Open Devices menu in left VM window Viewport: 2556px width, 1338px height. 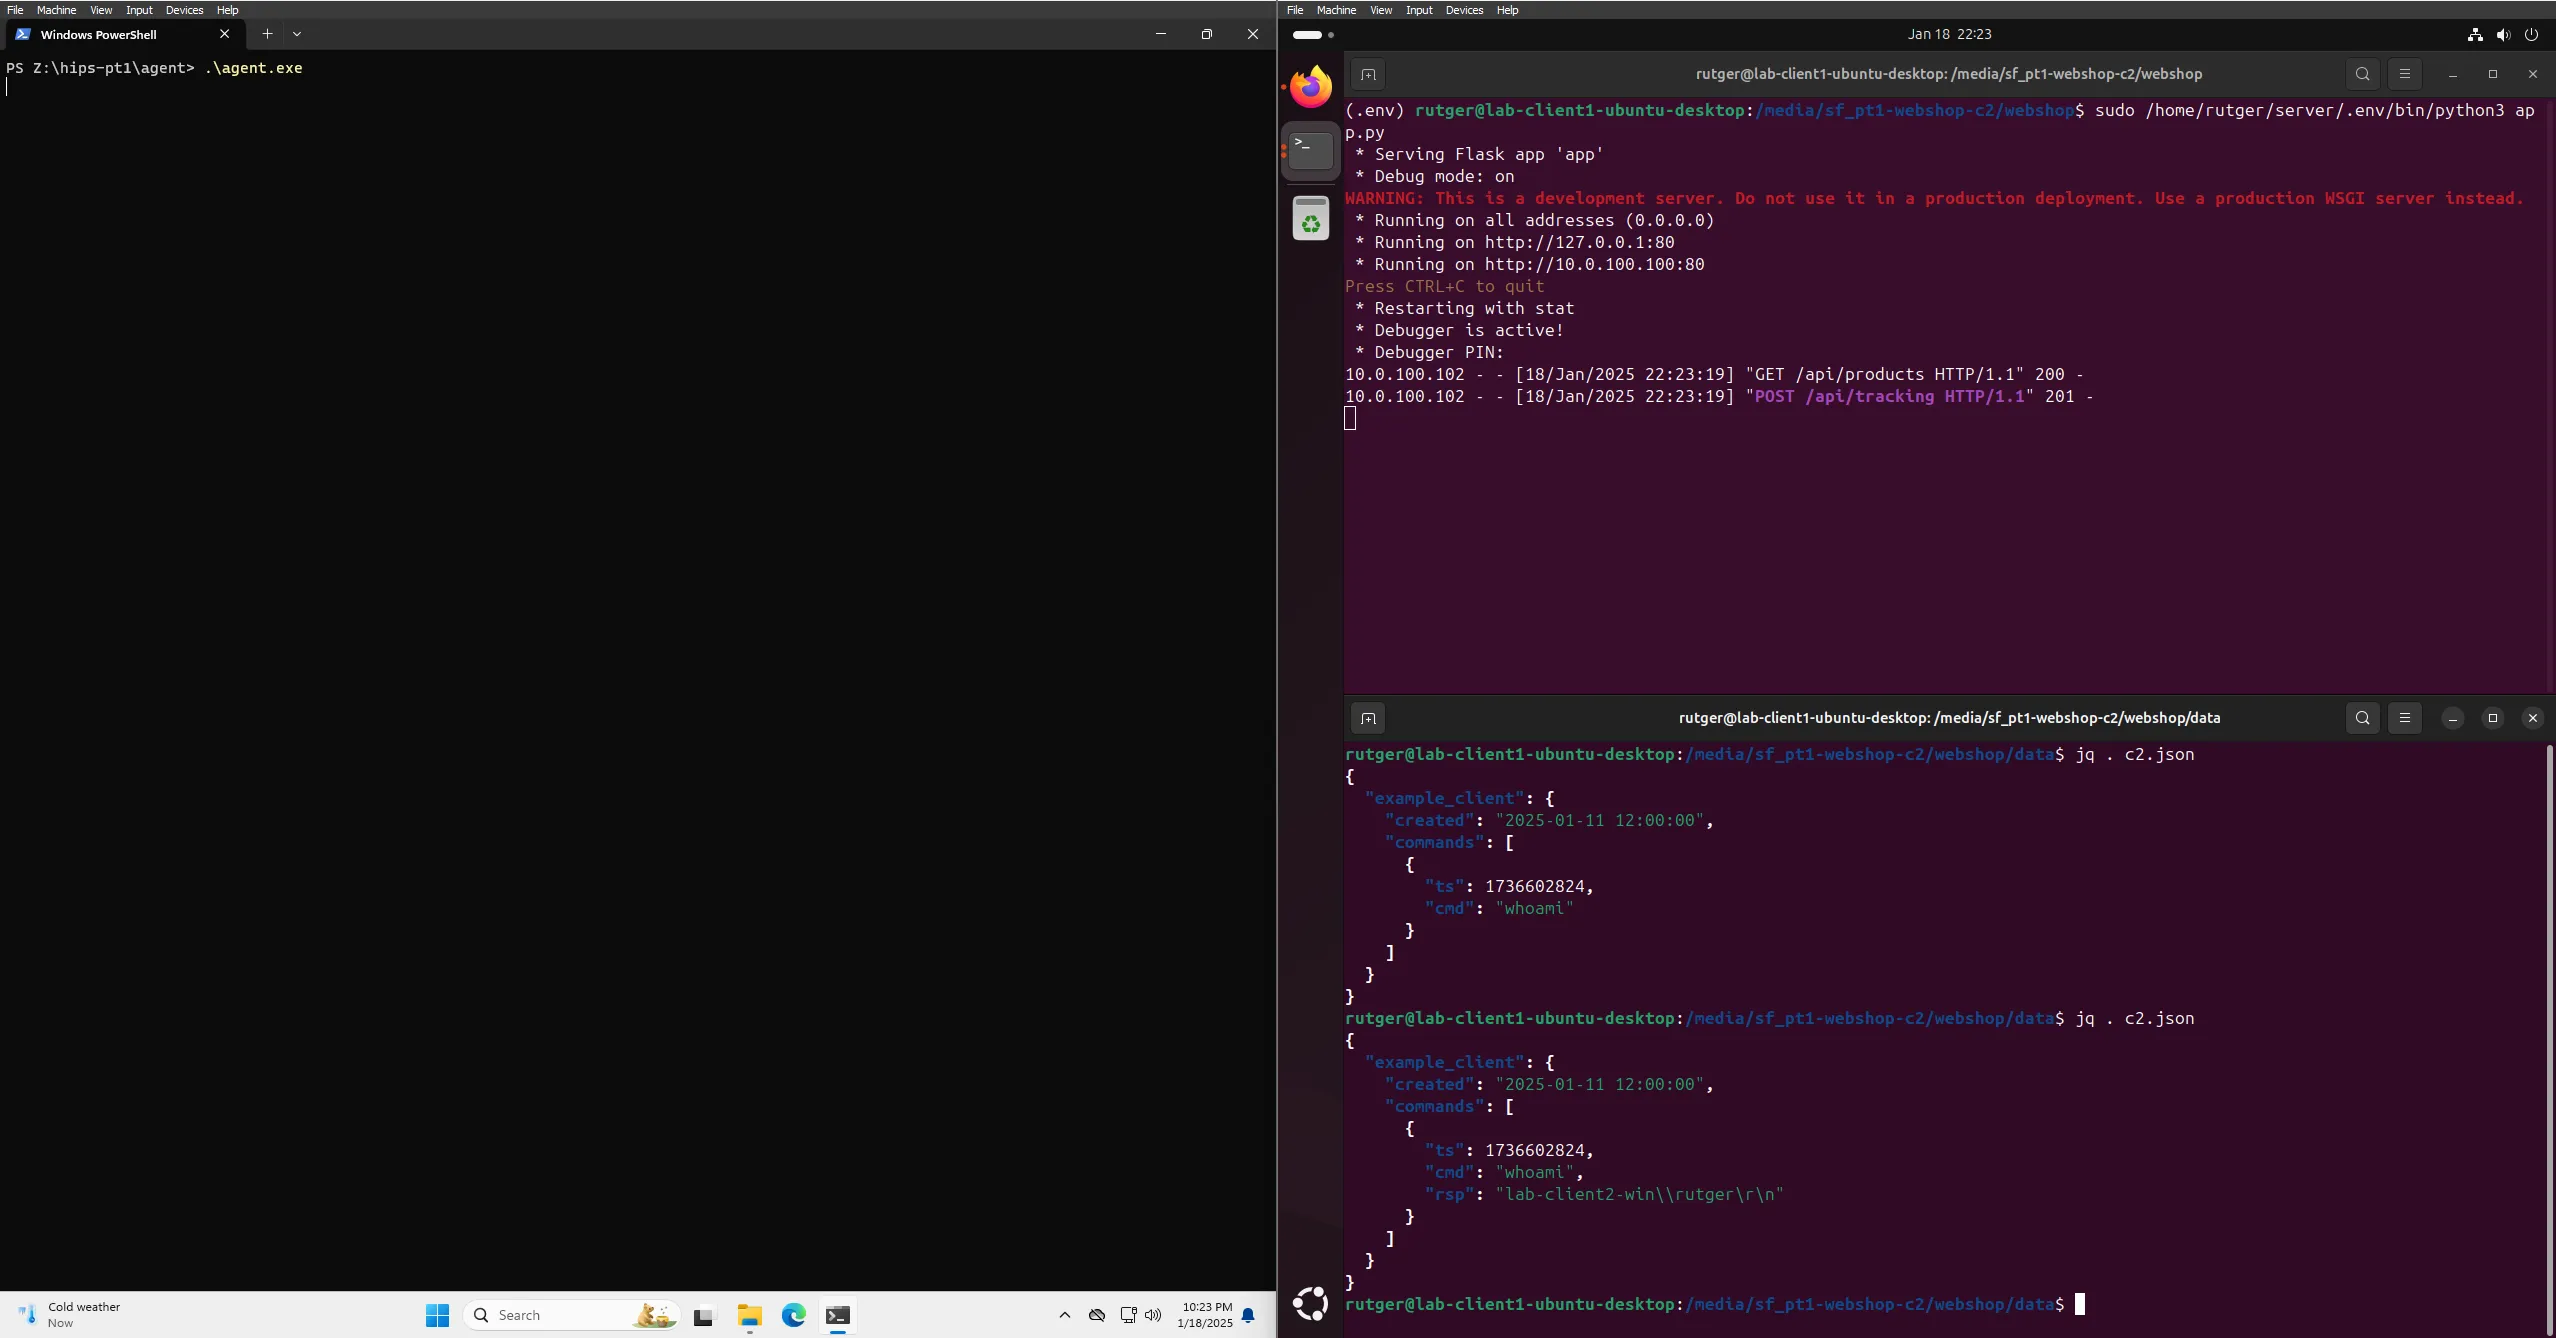[x=184, y=10]
